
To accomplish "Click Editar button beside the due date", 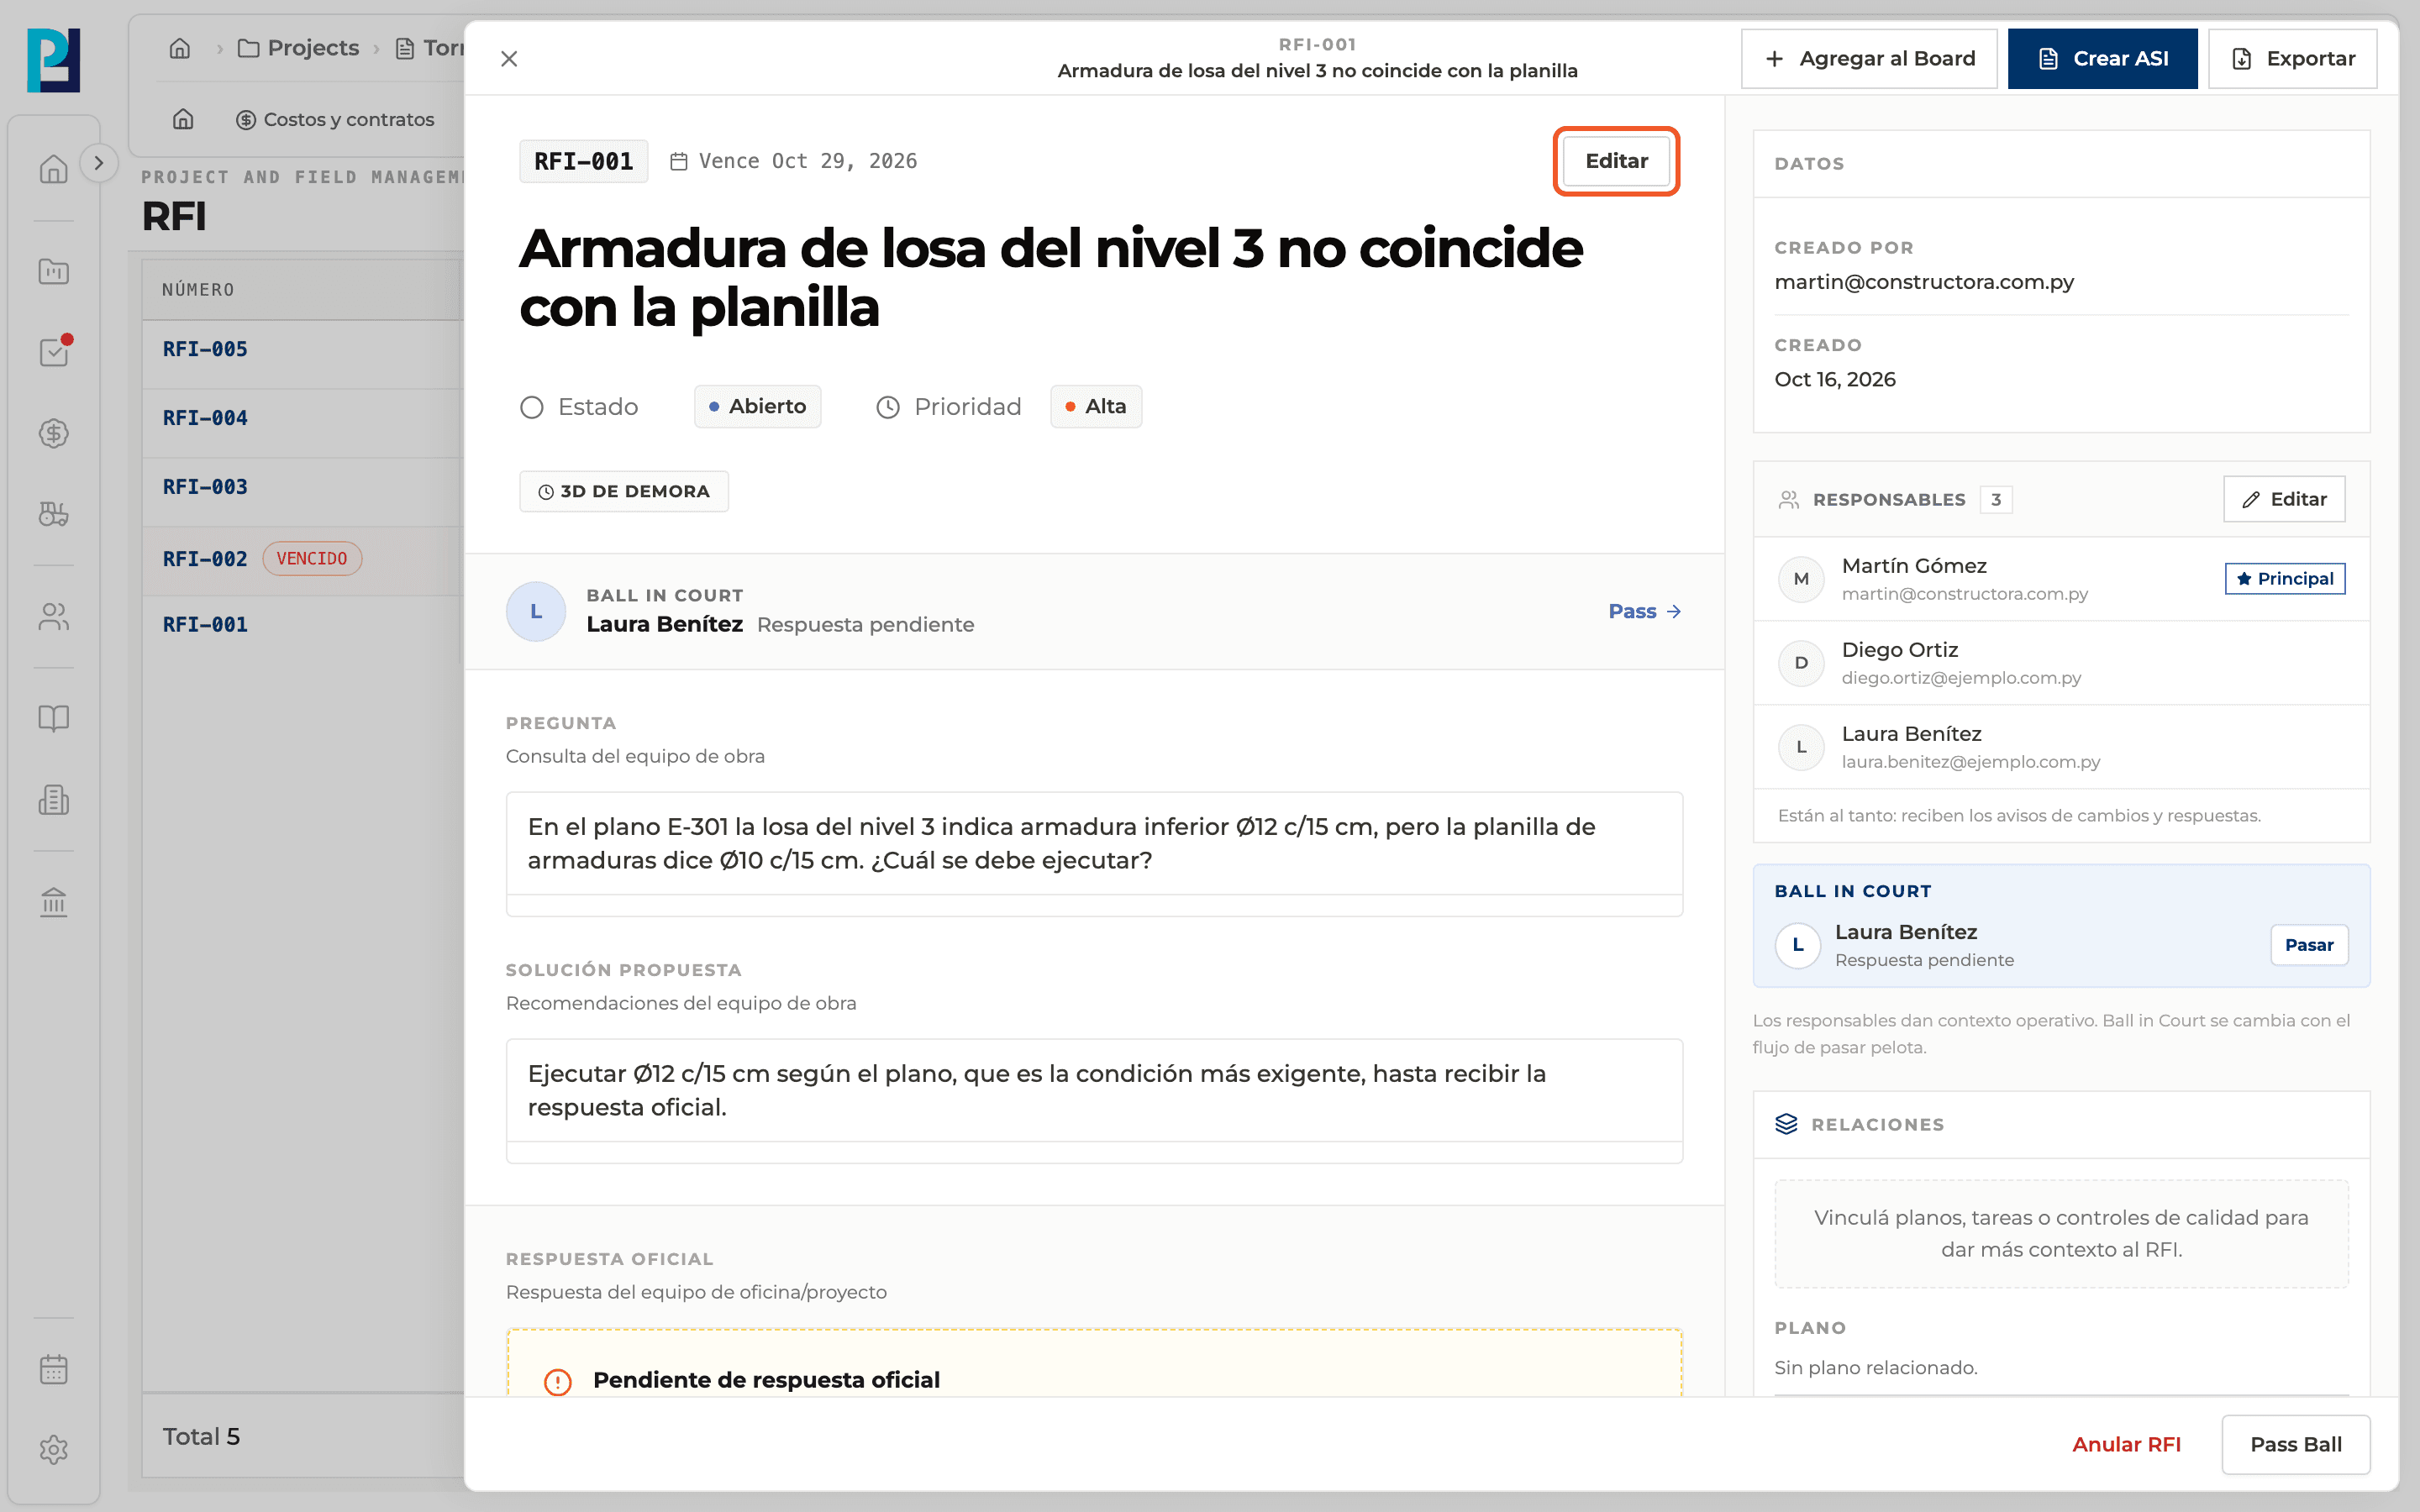I will [x=1616, y=161].
